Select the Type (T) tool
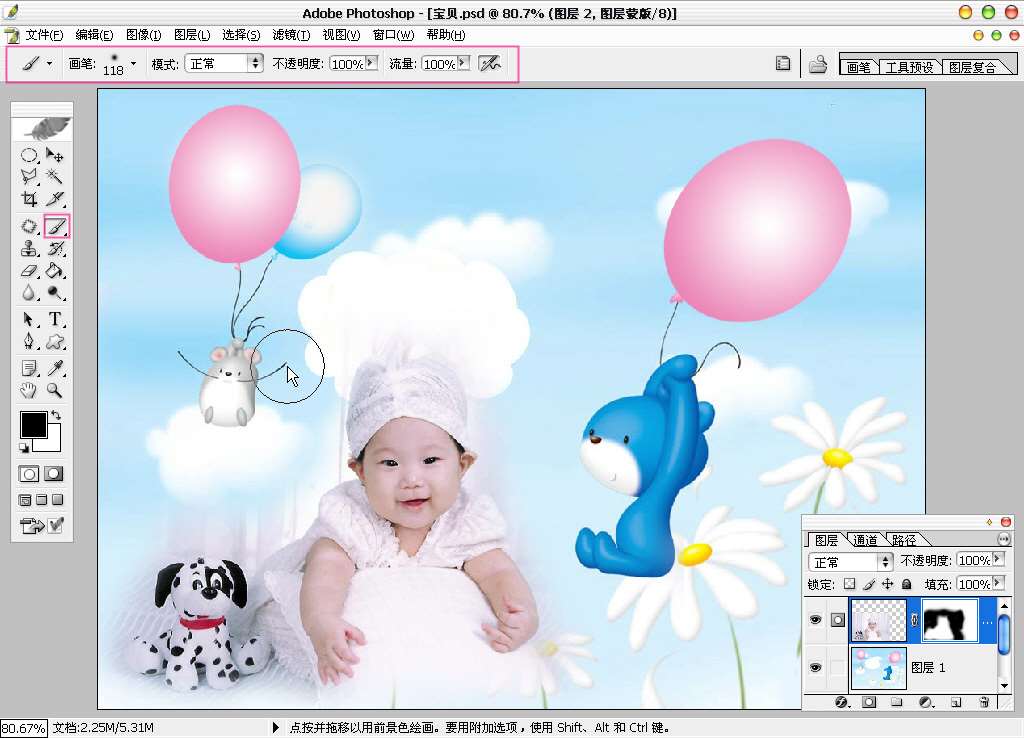The width and height of the screenshot is (1024, 738). 56,320
